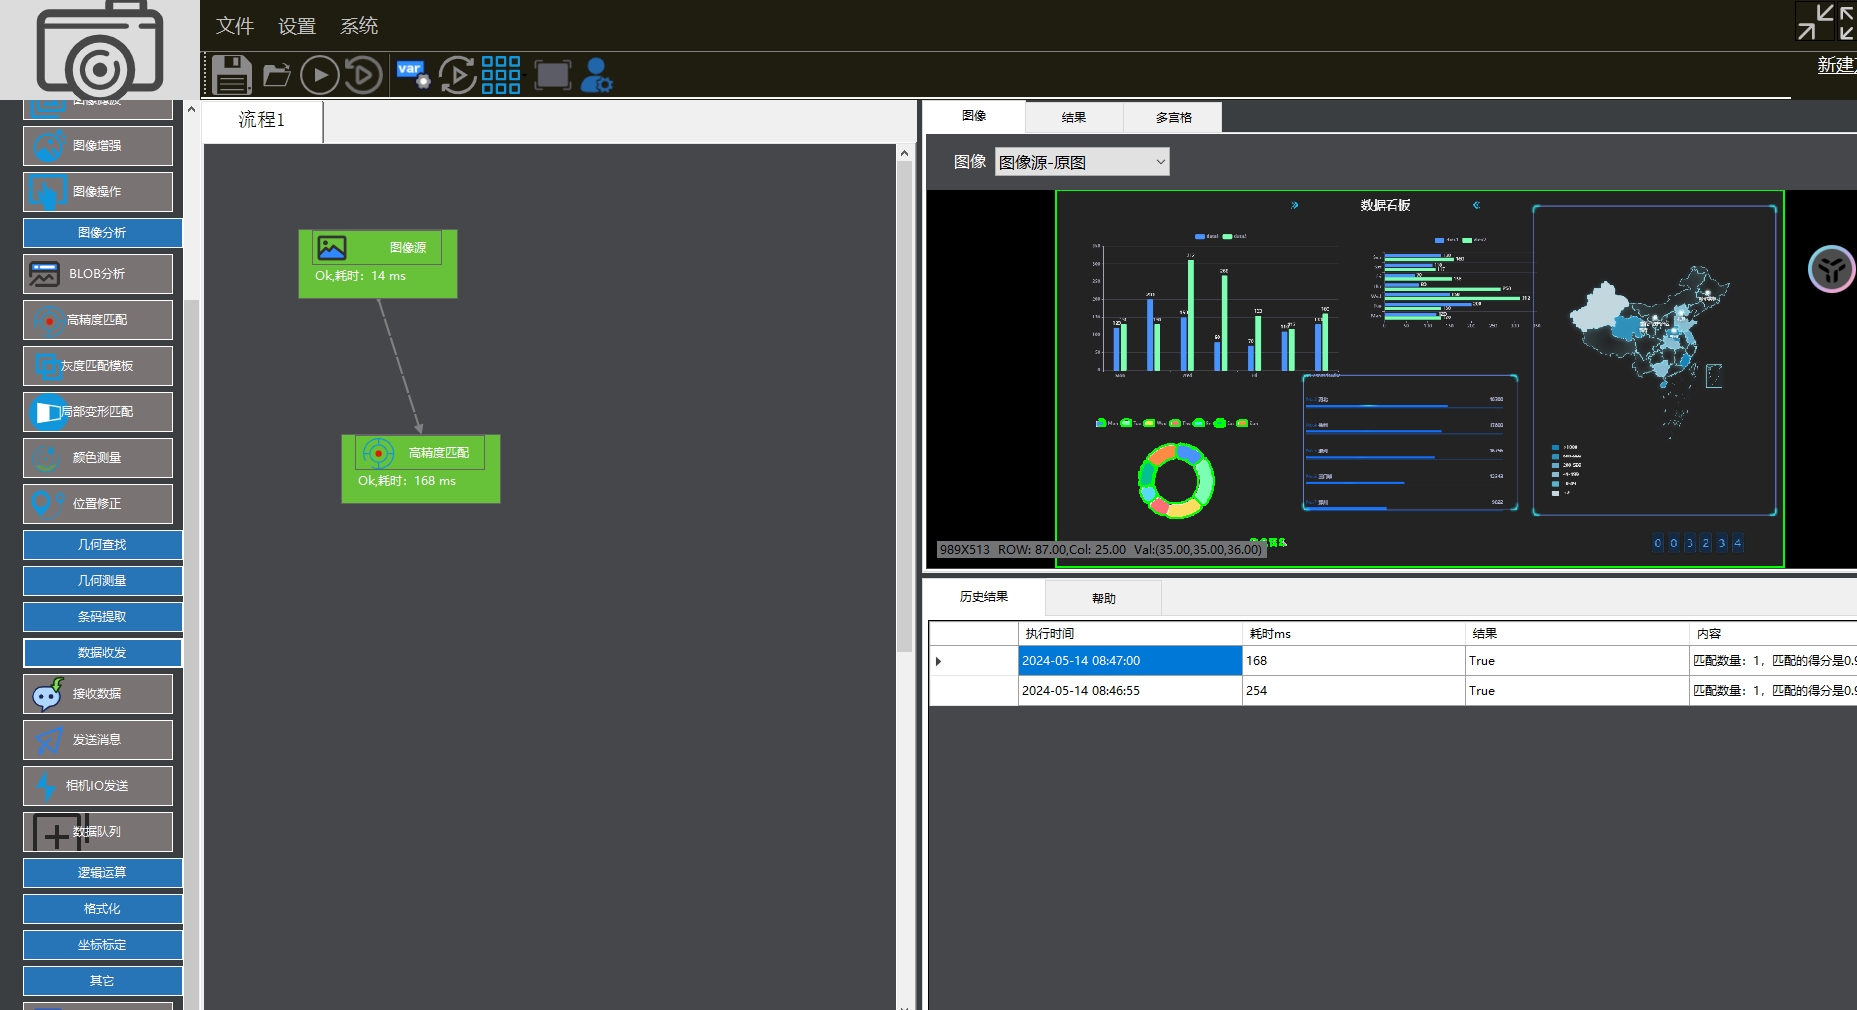The width and height of the screenshot is (1857, 1010).
Task: Open user account settings icon
Action: (595, 74)
